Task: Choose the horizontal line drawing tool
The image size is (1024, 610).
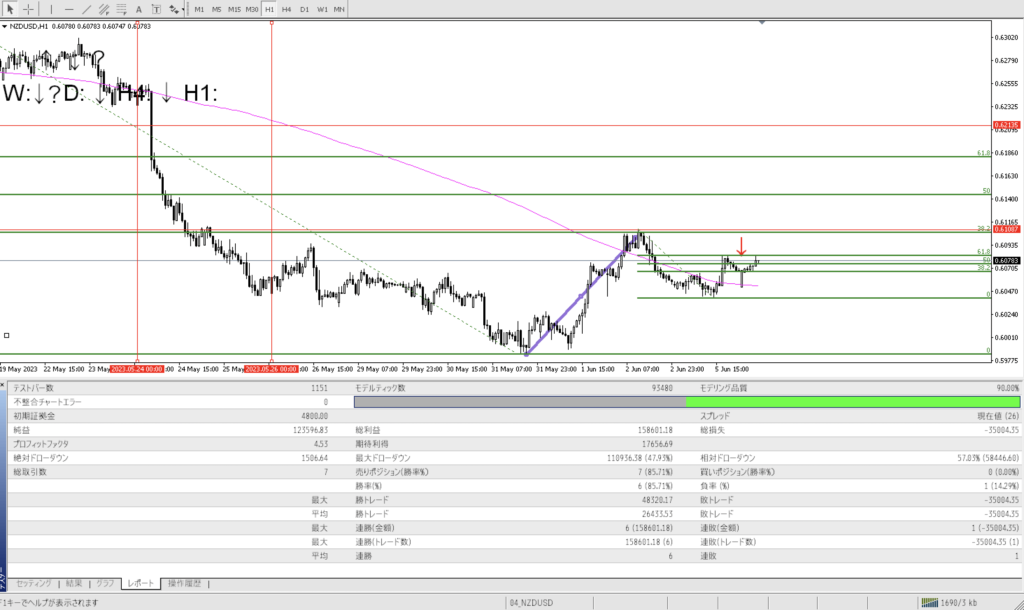Action: tap(68, 9)
